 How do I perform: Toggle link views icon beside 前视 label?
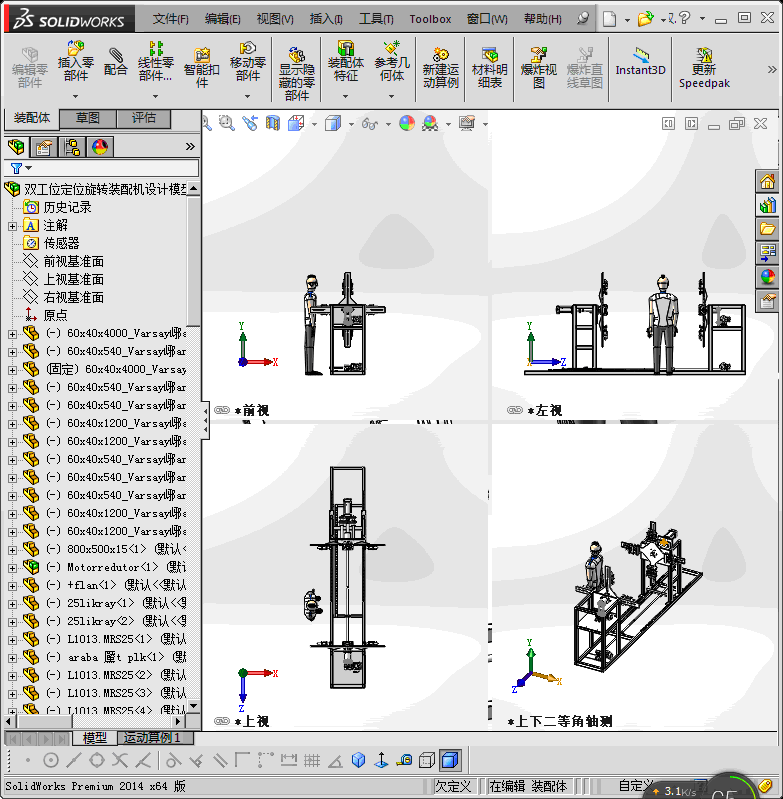coord(222,410)
